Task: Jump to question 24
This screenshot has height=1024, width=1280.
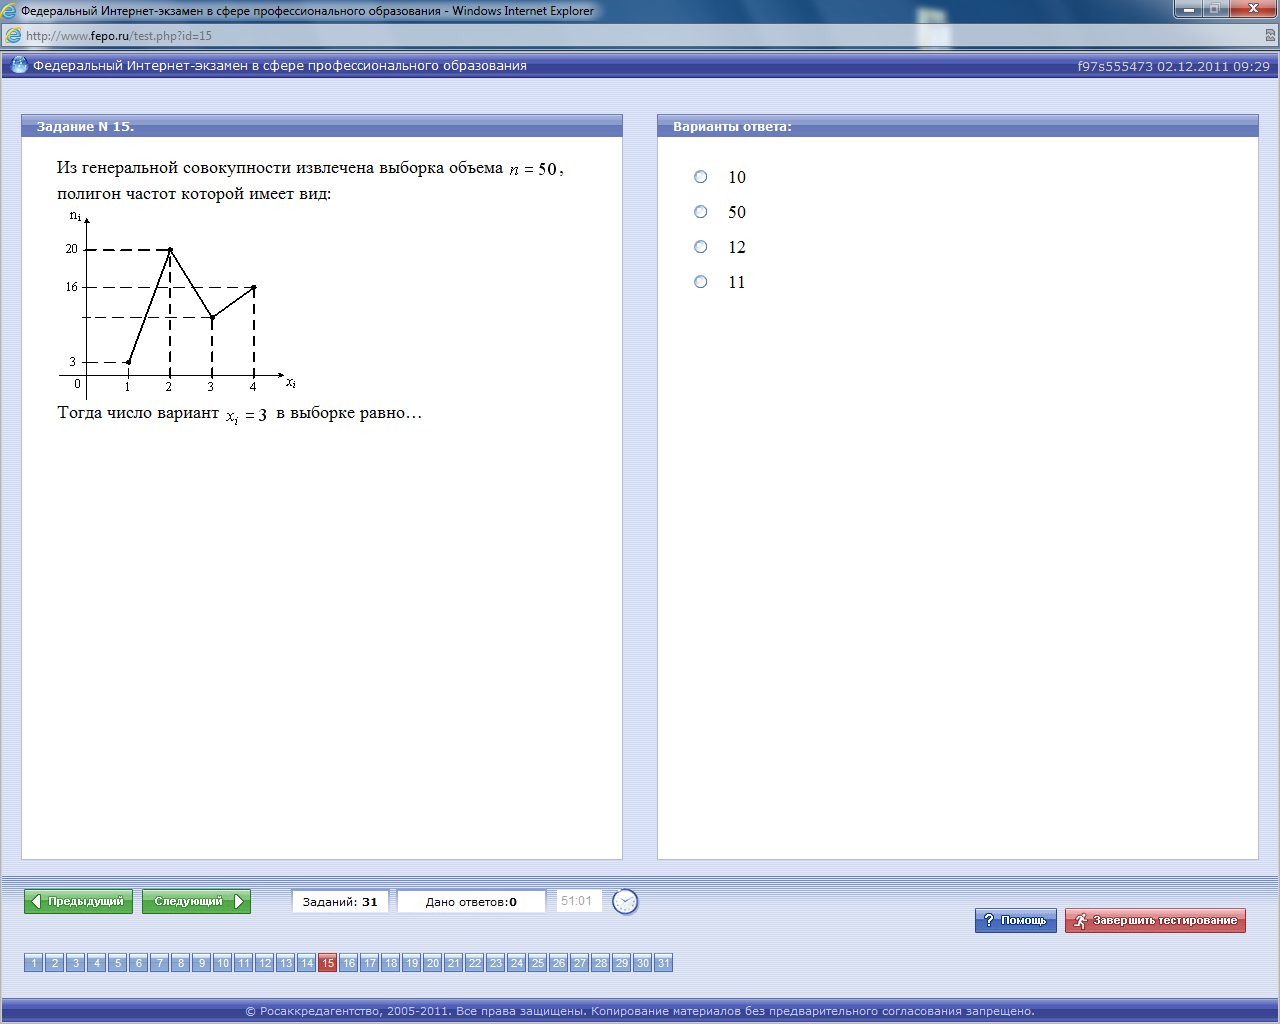Action: [x=517, y=963]
